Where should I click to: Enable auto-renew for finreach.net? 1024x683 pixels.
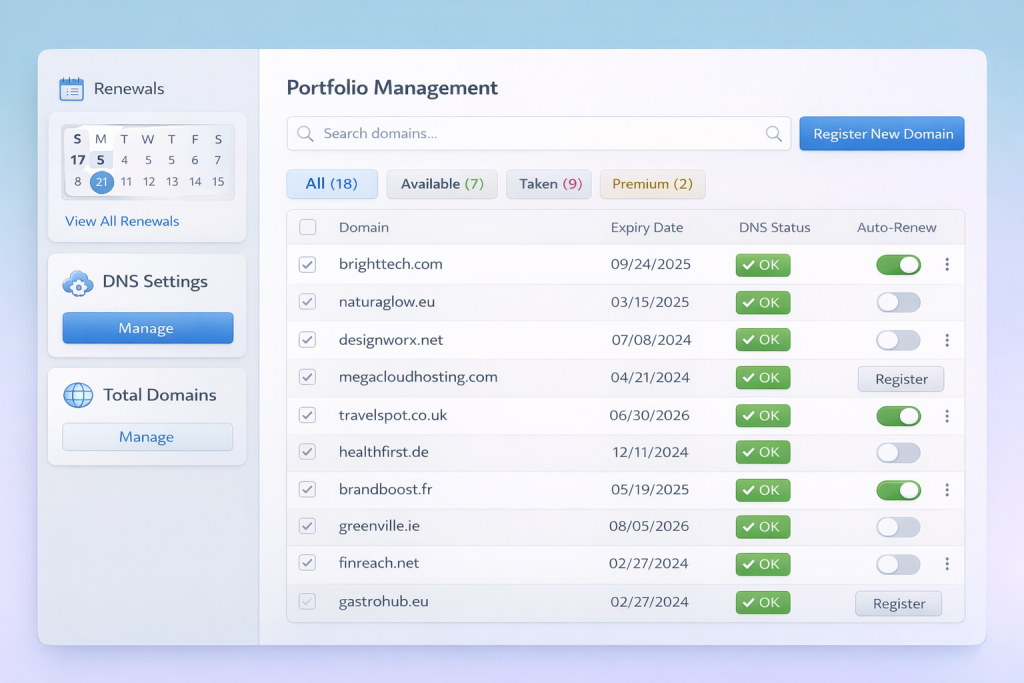(x=899, y=564)
